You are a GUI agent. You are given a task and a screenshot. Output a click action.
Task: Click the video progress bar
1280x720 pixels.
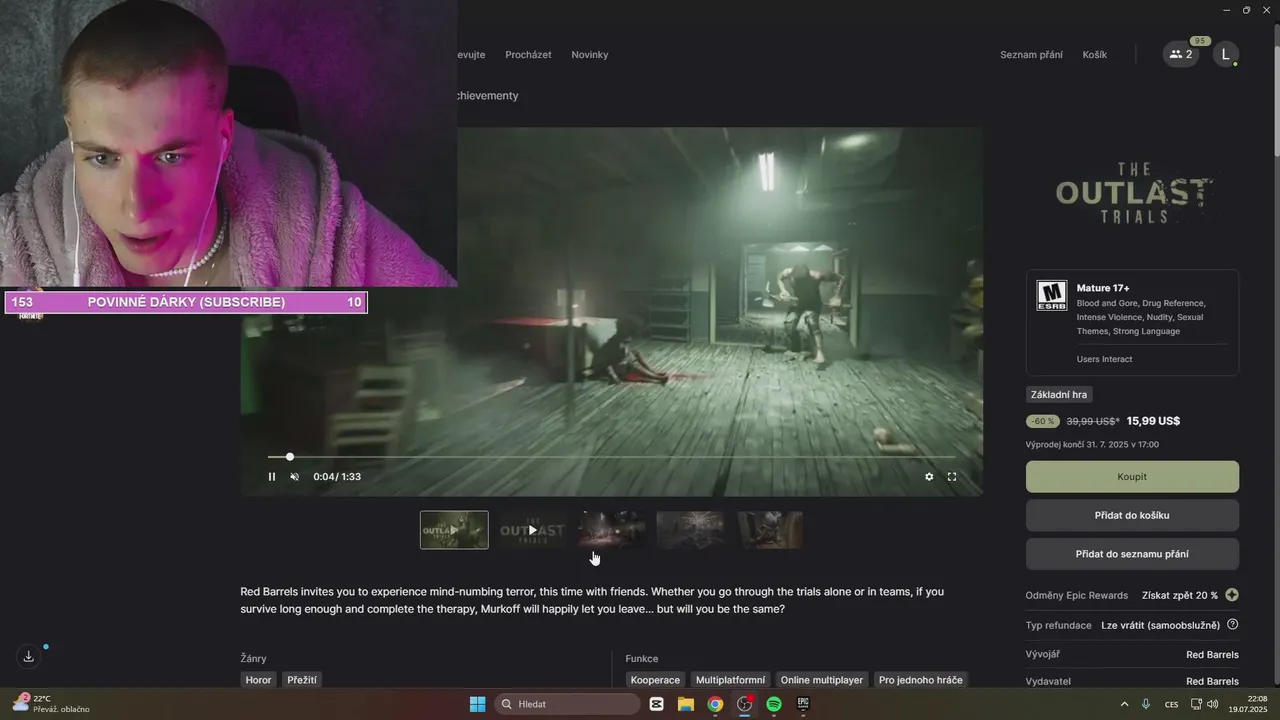[611, 457]
